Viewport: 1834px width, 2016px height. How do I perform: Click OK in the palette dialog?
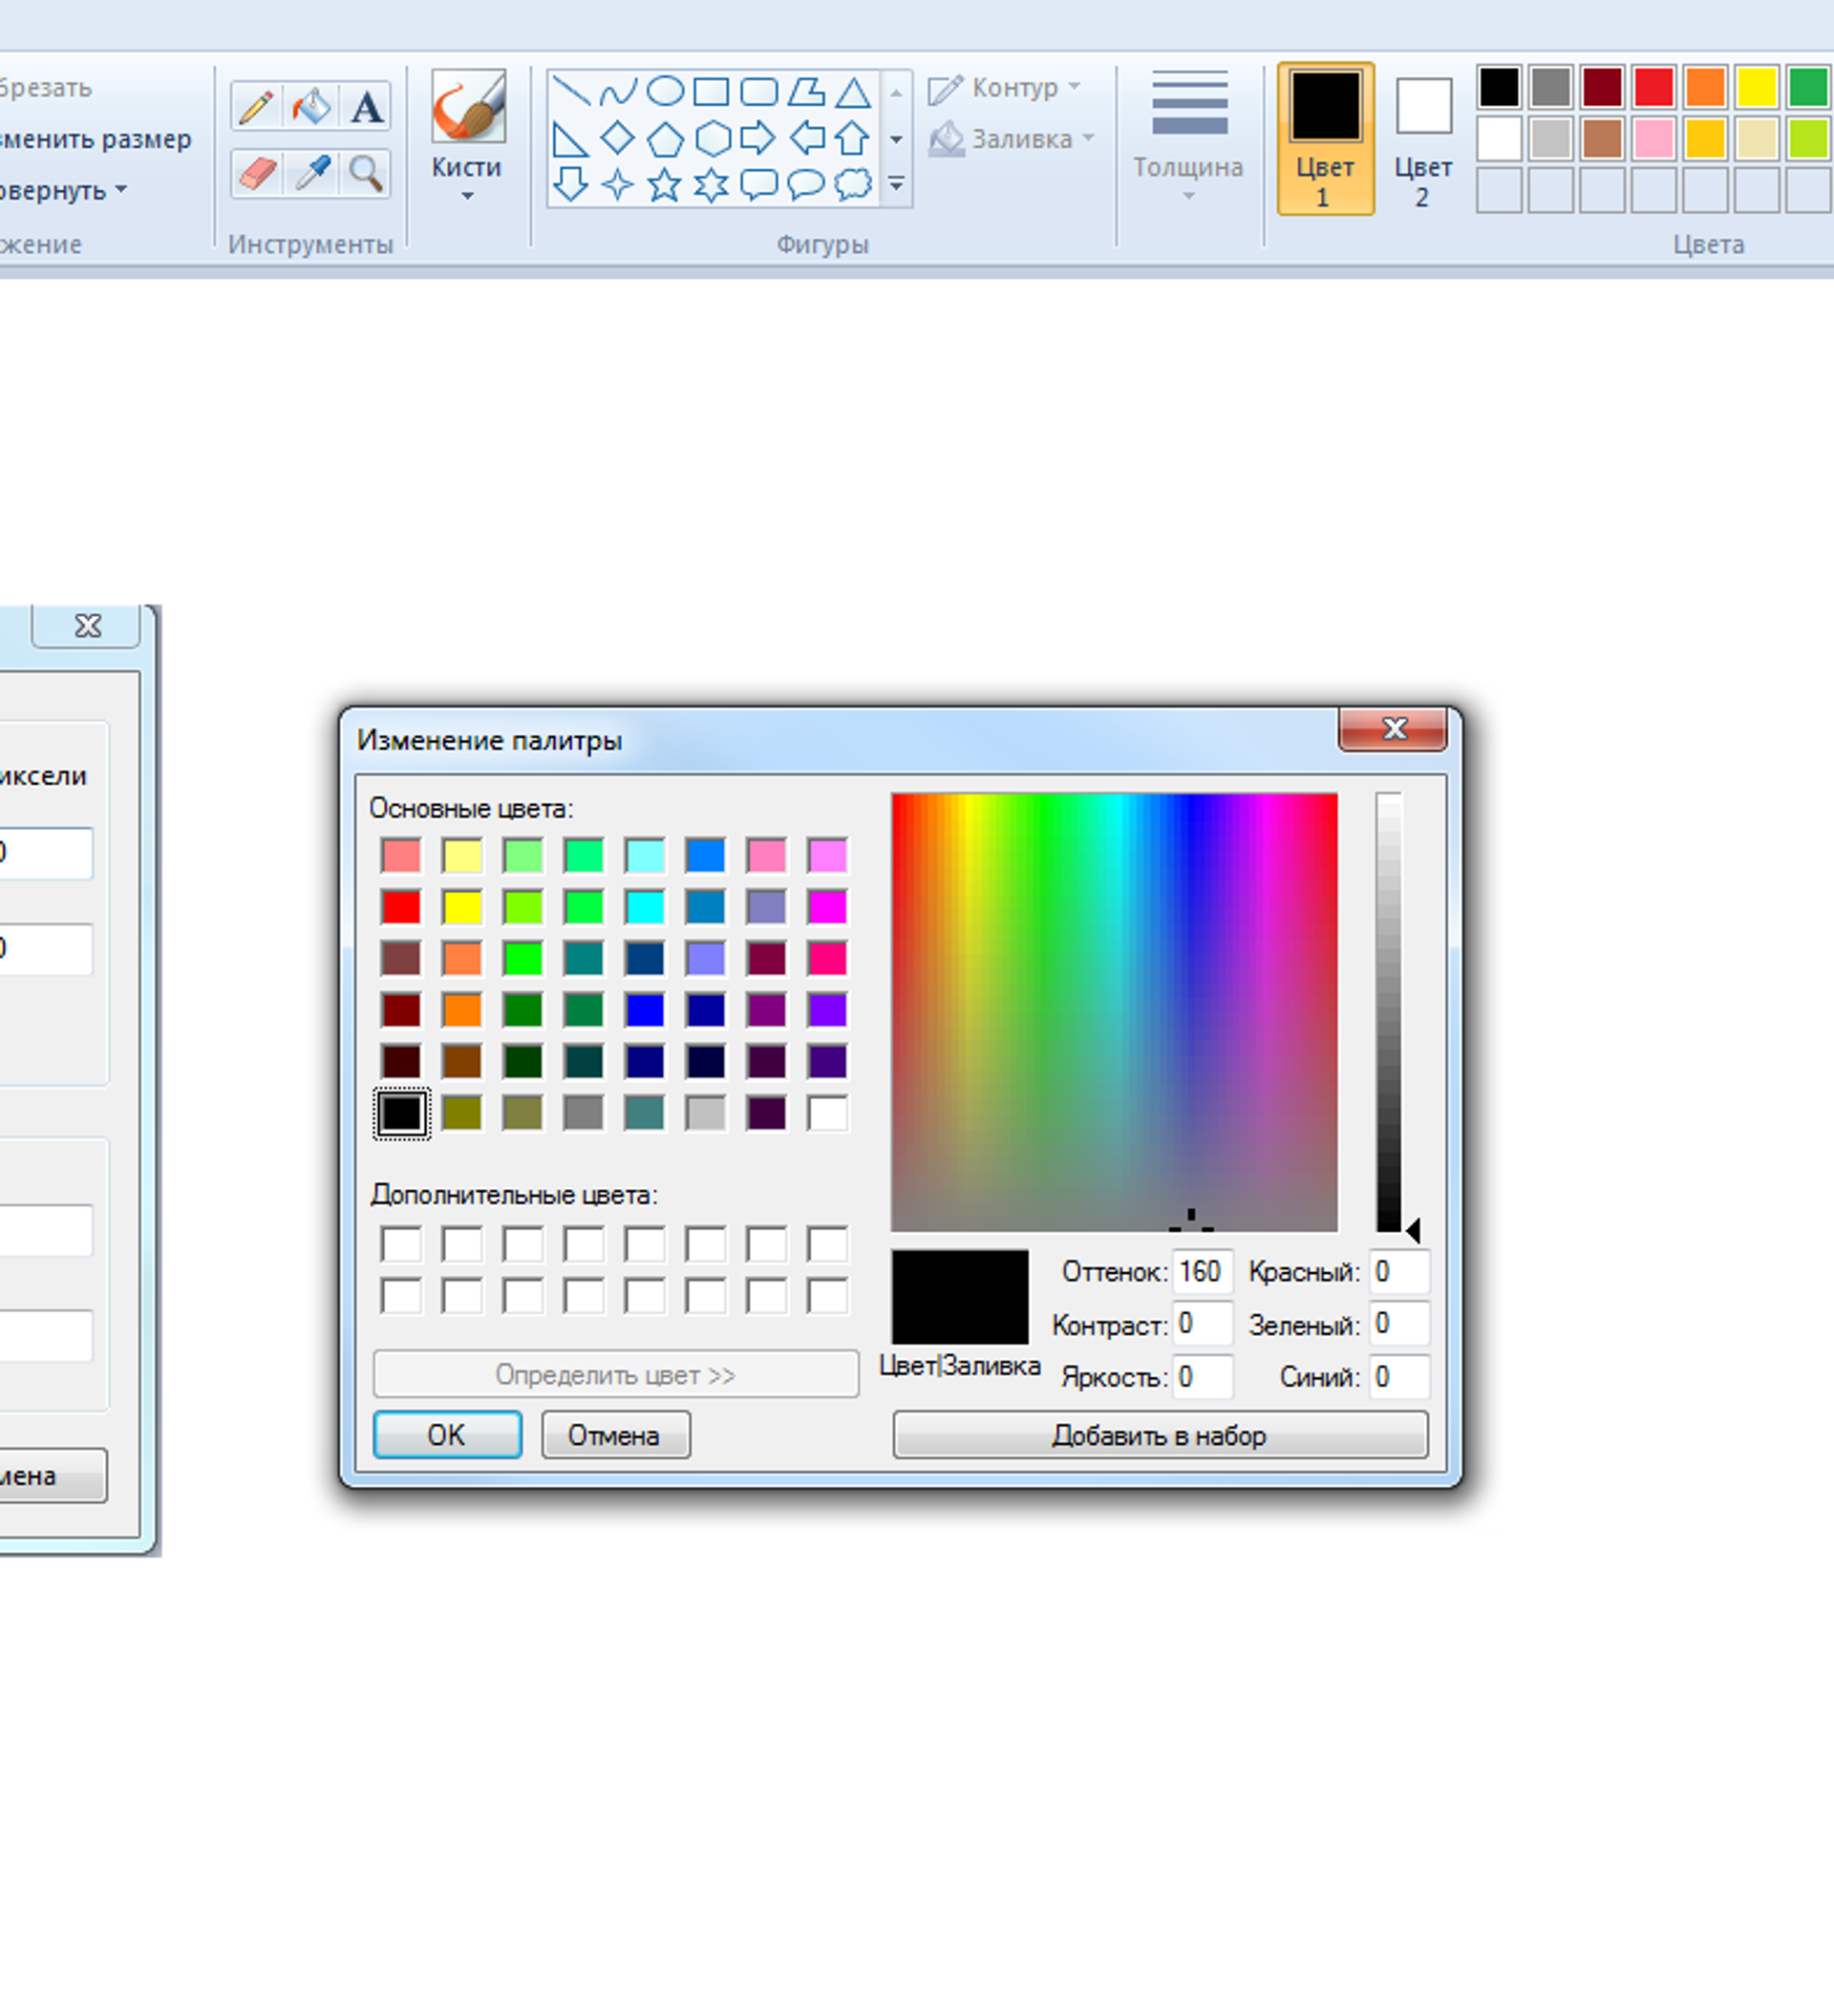coord(447,1434)
